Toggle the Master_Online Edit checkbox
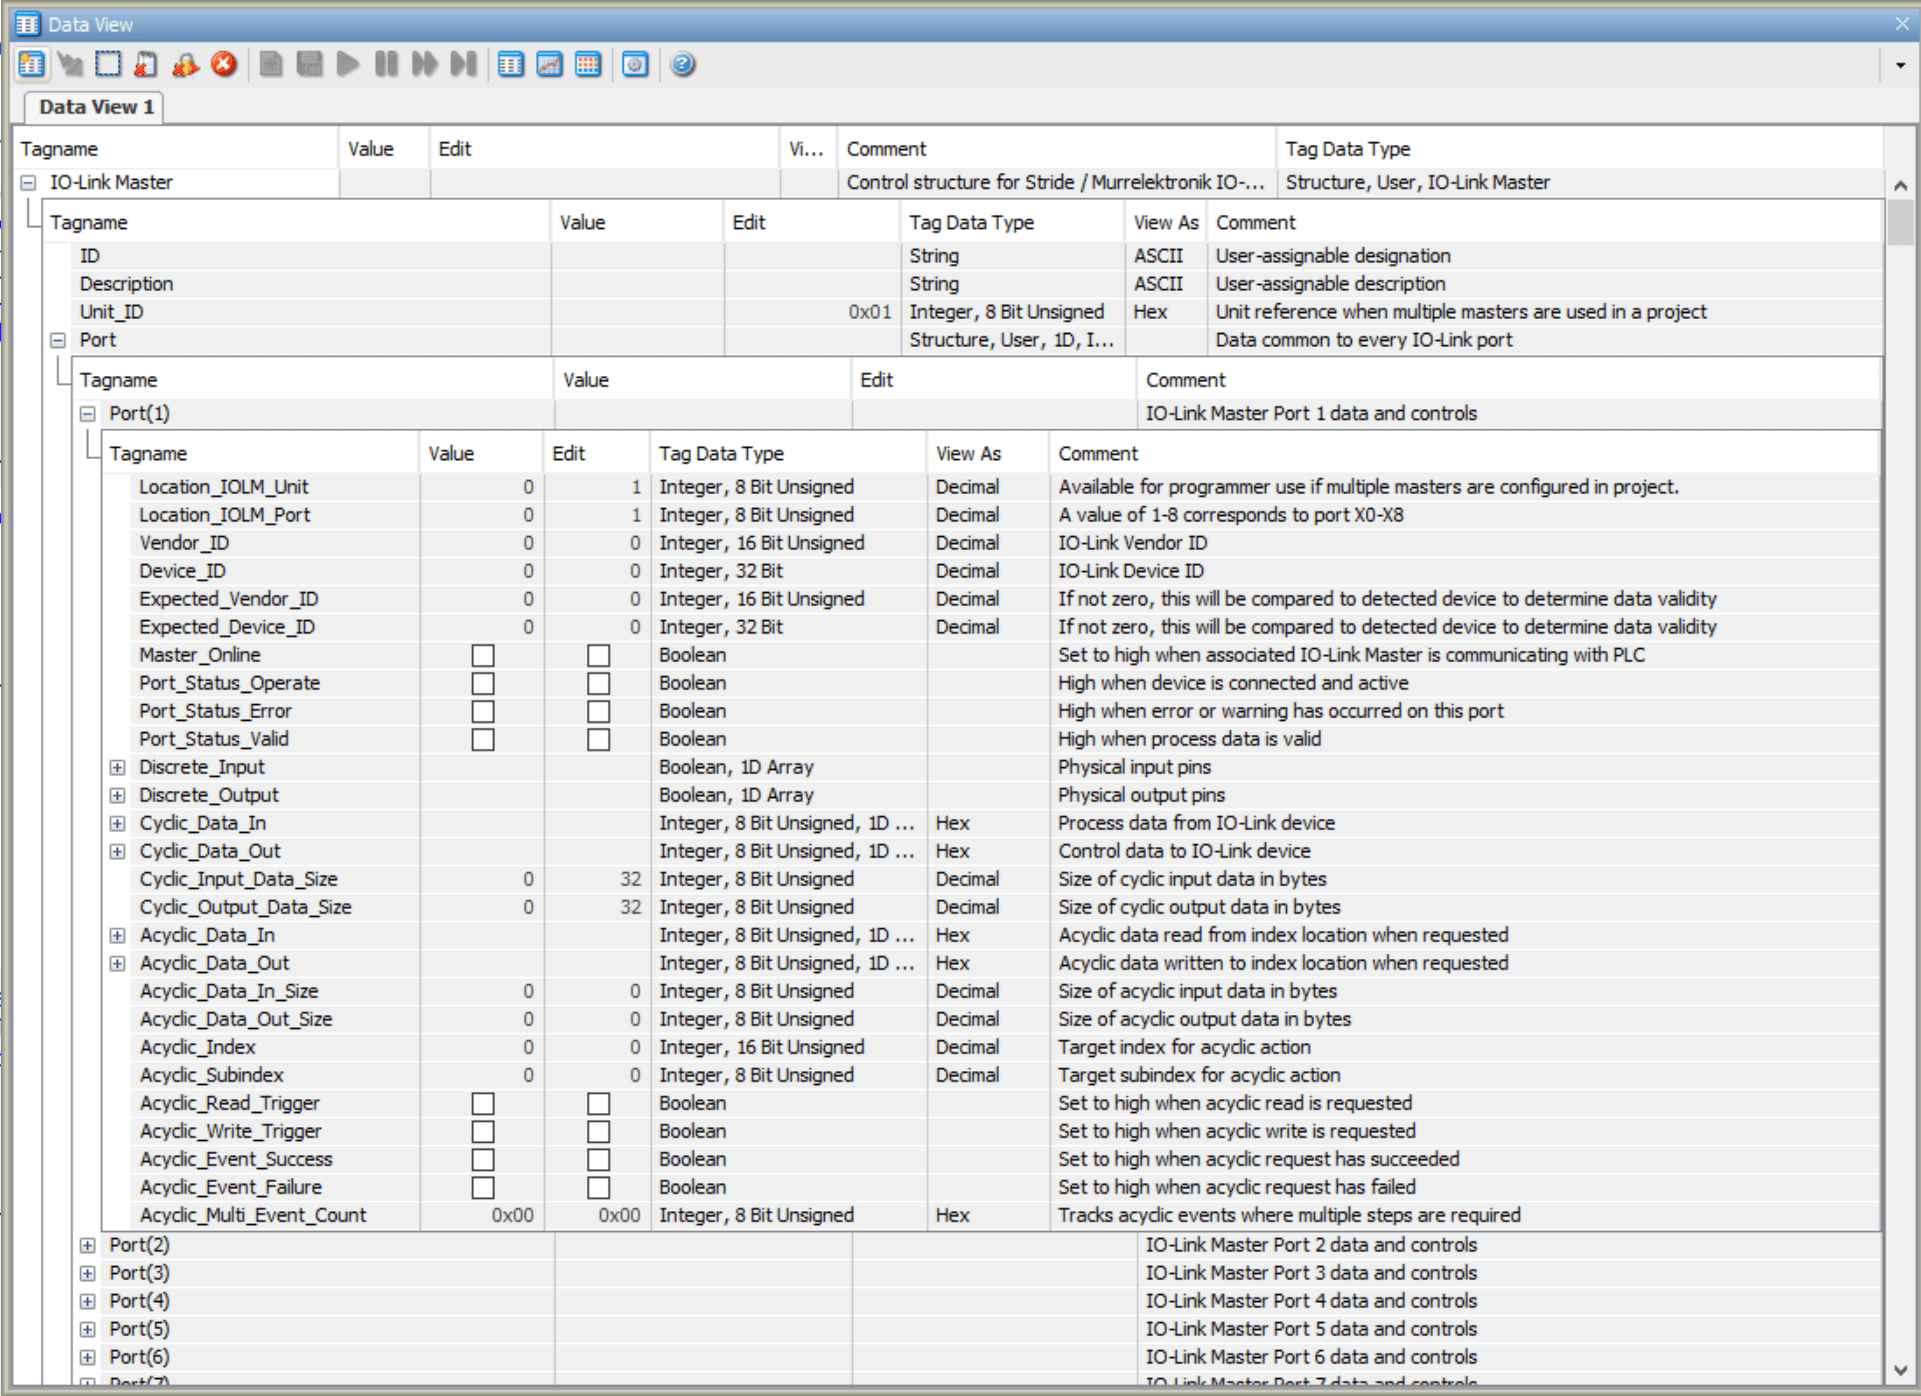The image size is (1921, 1396). (x=598, y=655)
